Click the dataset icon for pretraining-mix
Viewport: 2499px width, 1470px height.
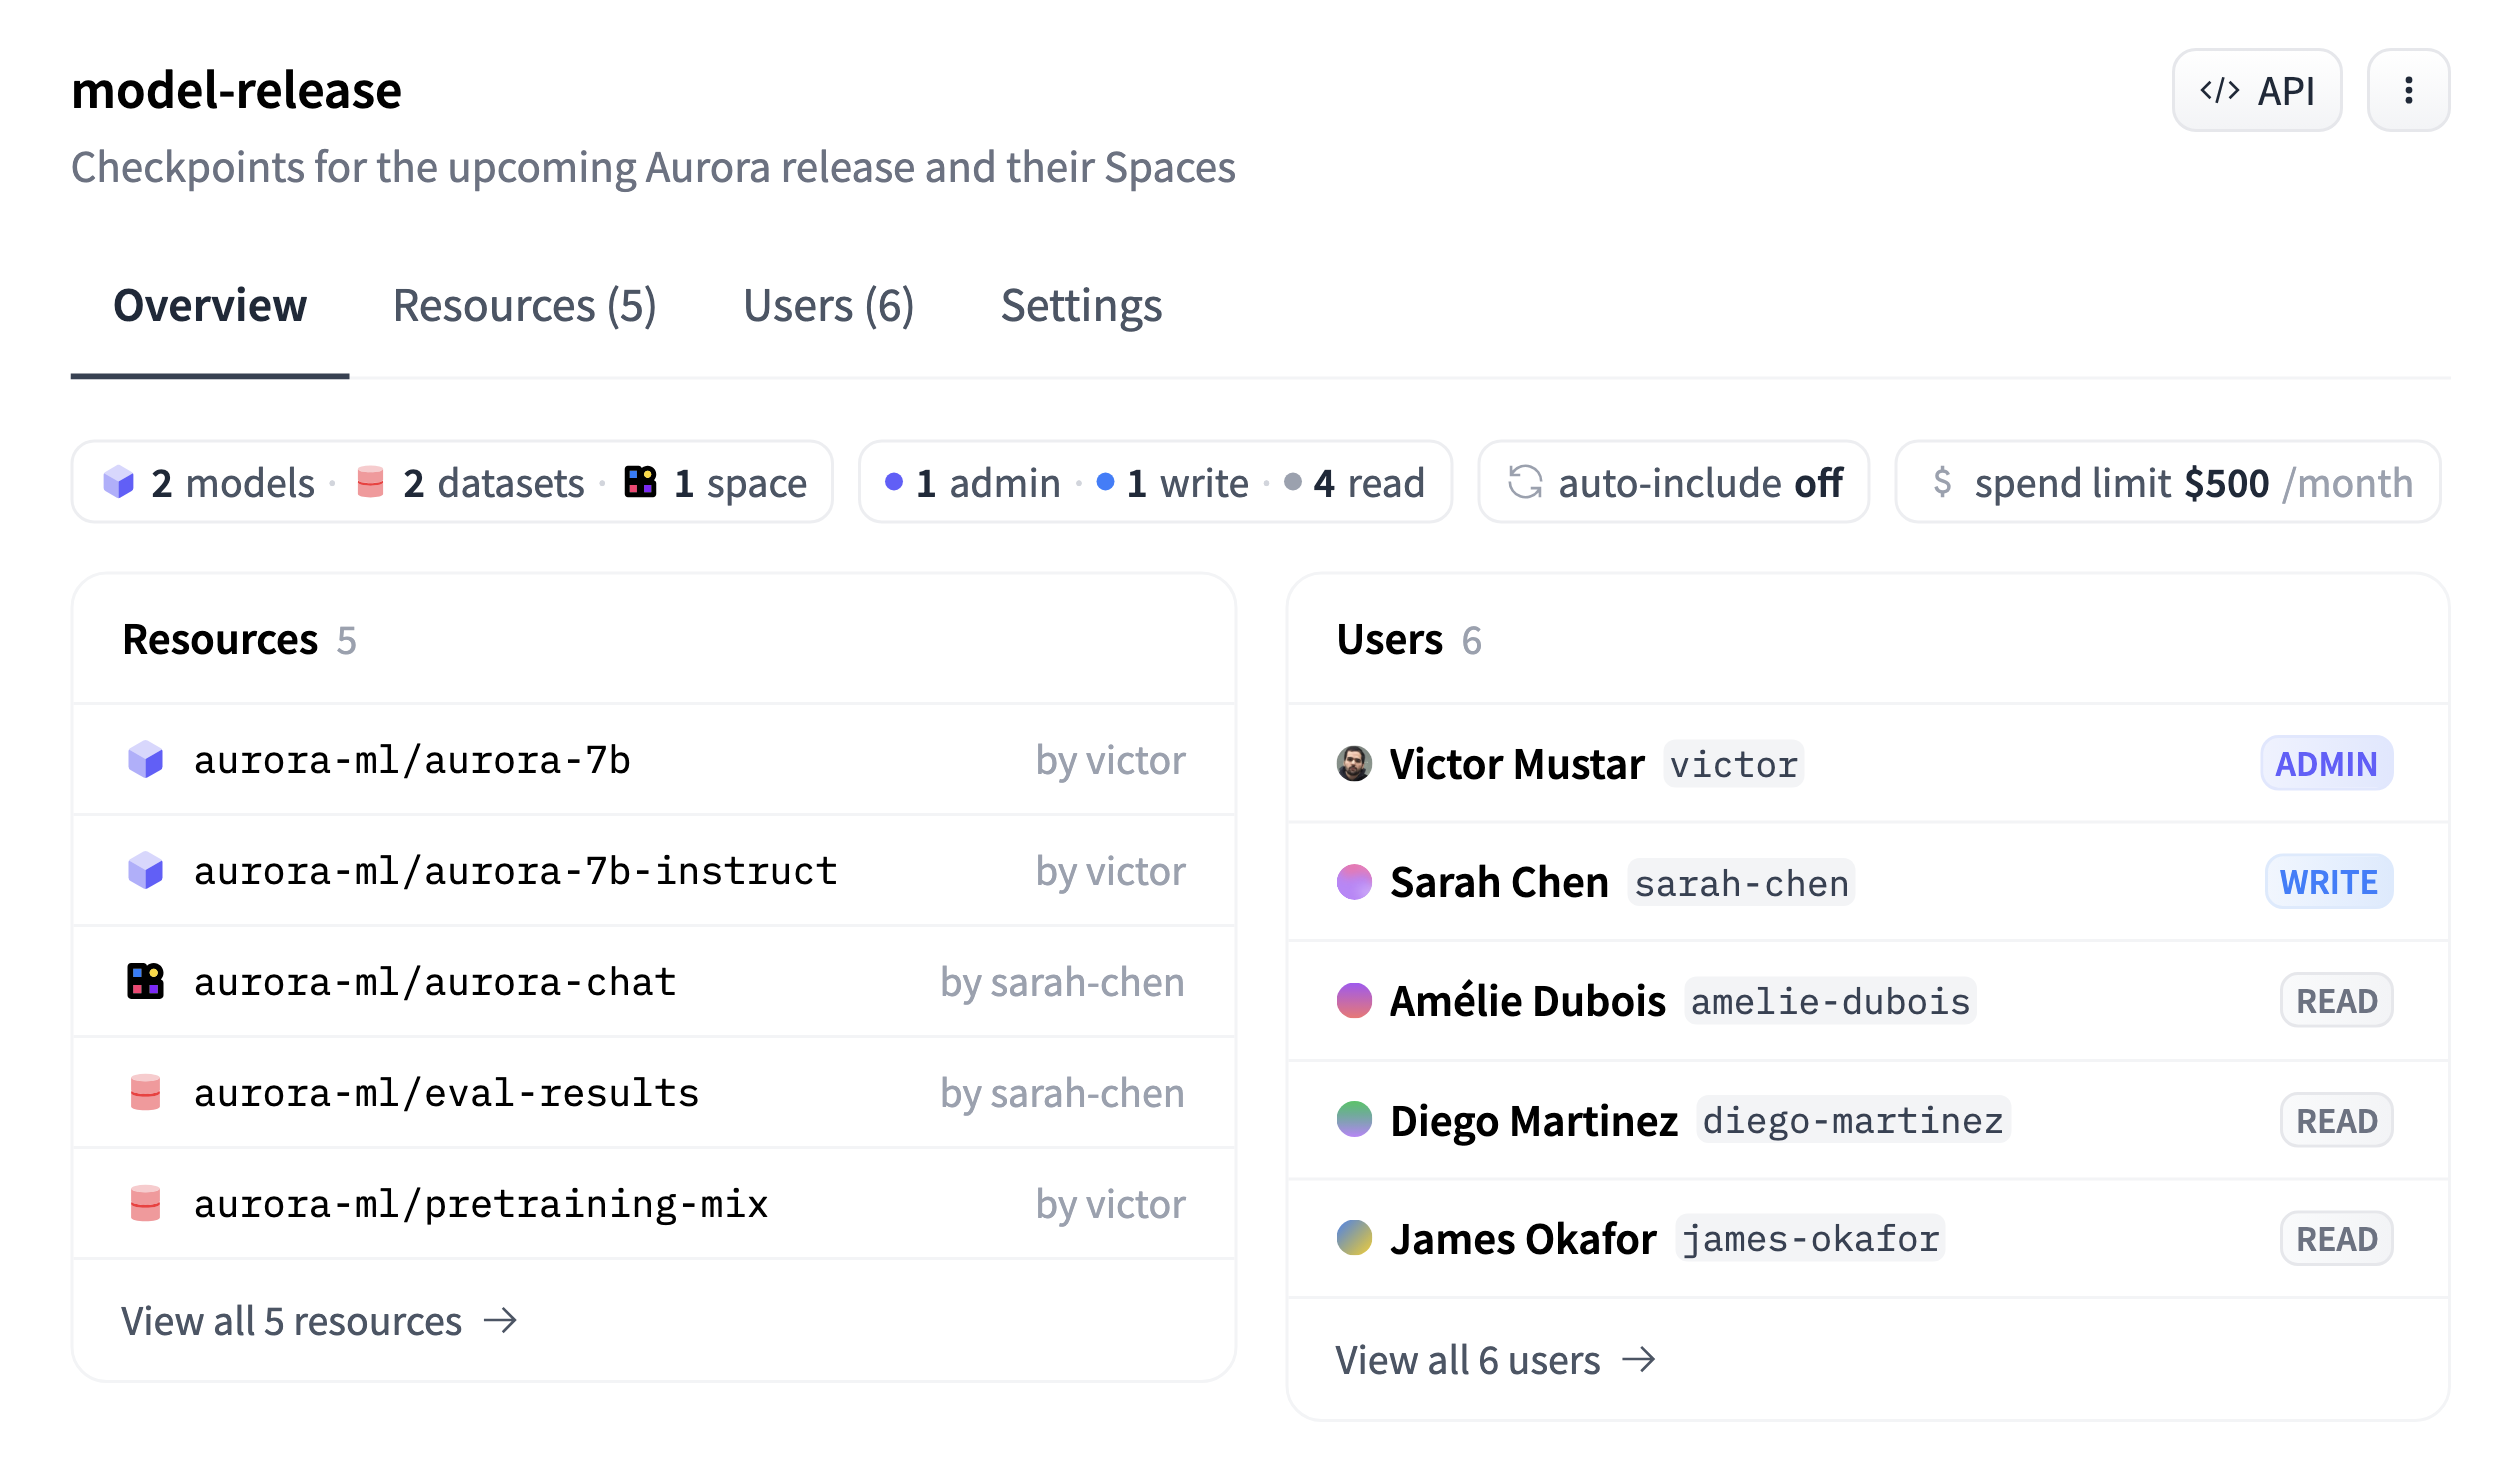click(146, 1204)
